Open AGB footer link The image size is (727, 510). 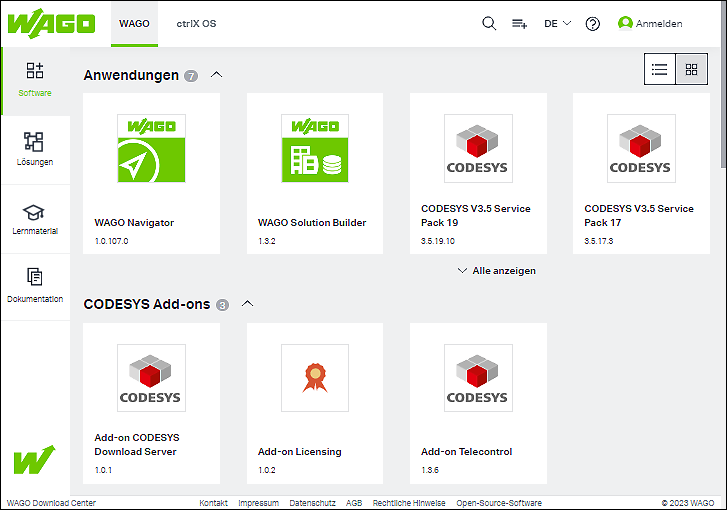coord(354,503)
